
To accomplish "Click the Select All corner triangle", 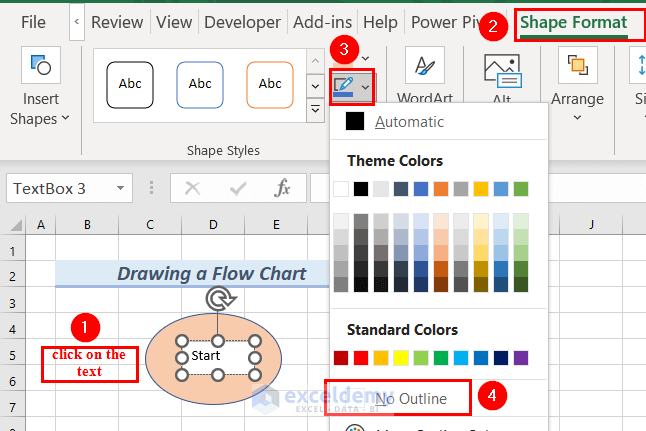I will pos(16,225).
